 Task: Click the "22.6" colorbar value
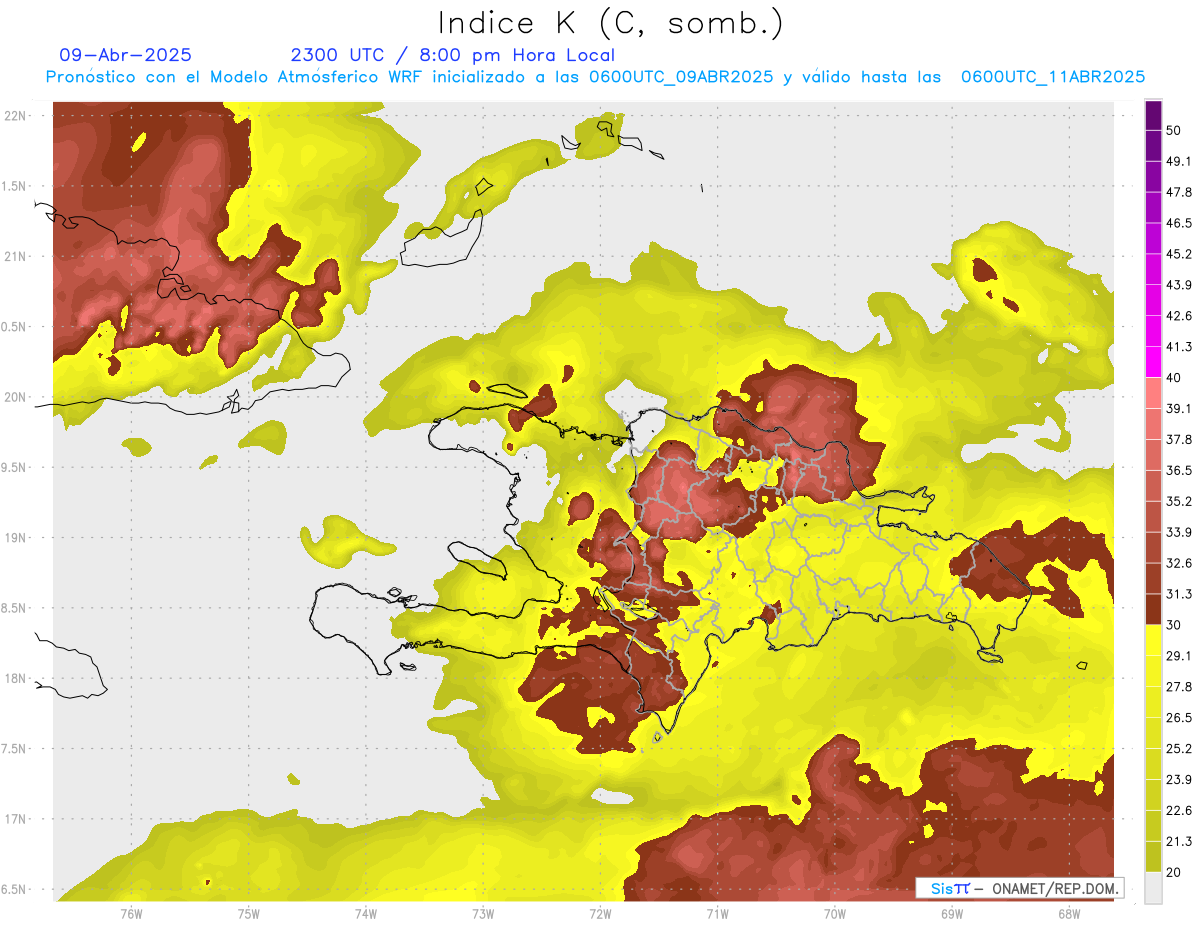click(1179, 810)
